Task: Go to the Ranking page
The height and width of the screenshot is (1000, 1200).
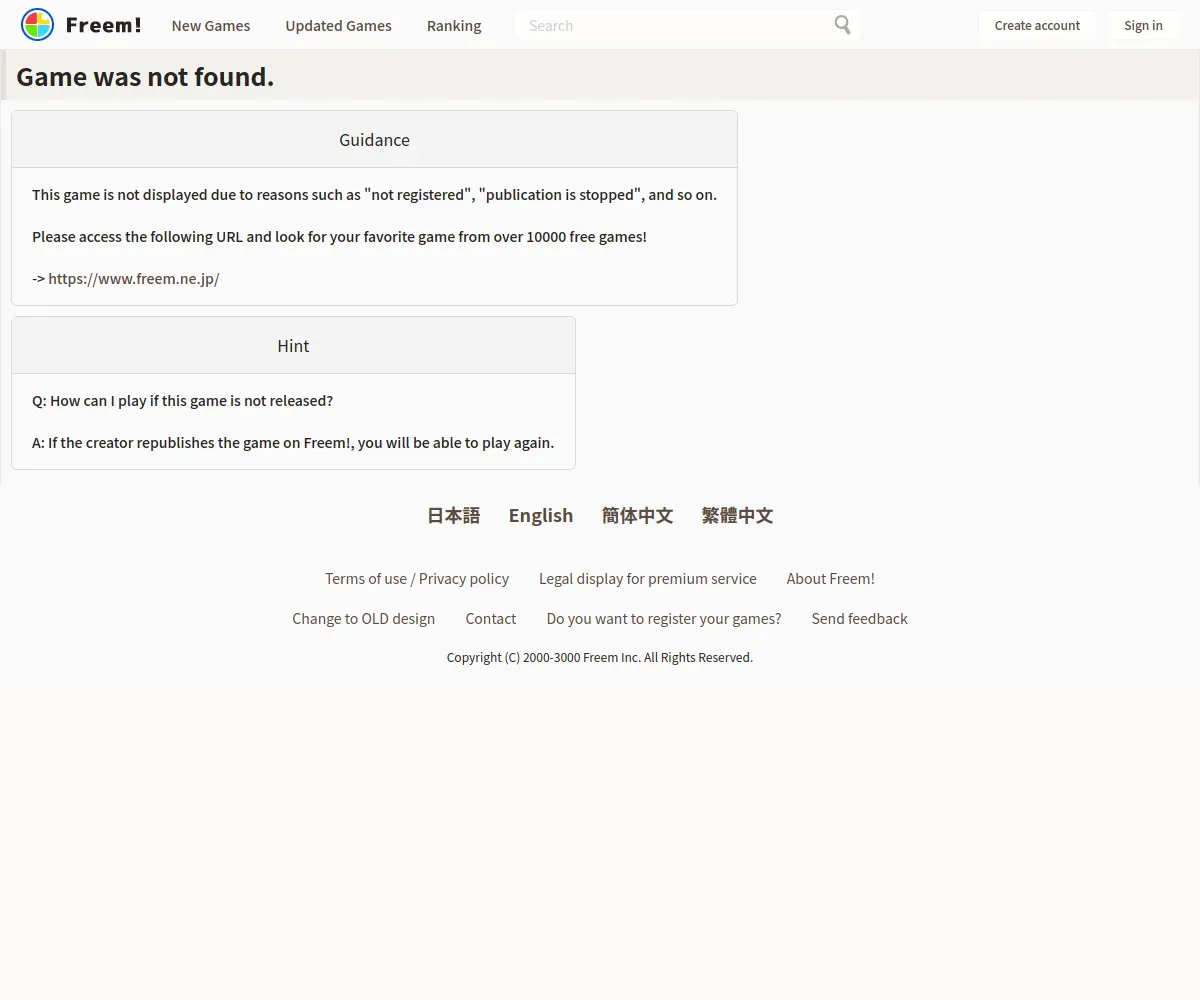Action: coord(454,26)
